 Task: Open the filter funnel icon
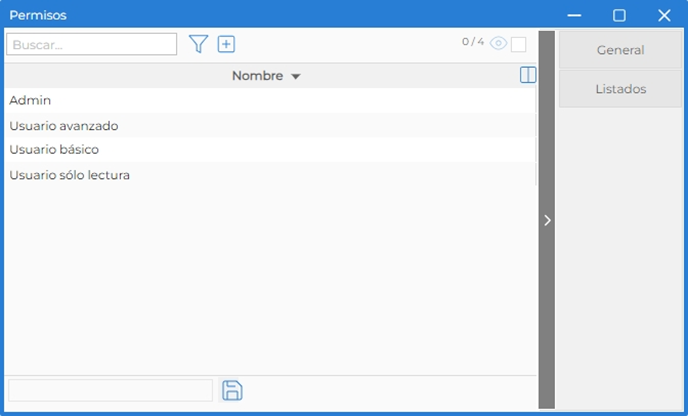(198, 44)
